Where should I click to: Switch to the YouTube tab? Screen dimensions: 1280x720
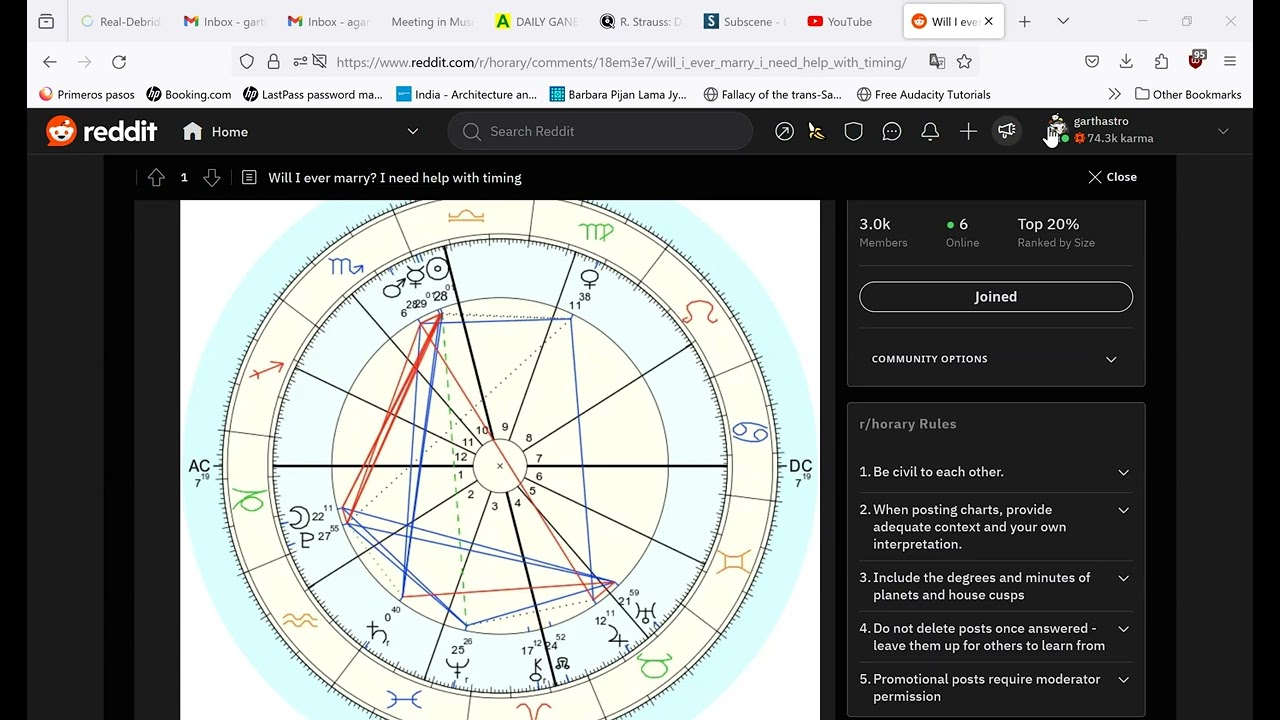click(x=842, y=21)
